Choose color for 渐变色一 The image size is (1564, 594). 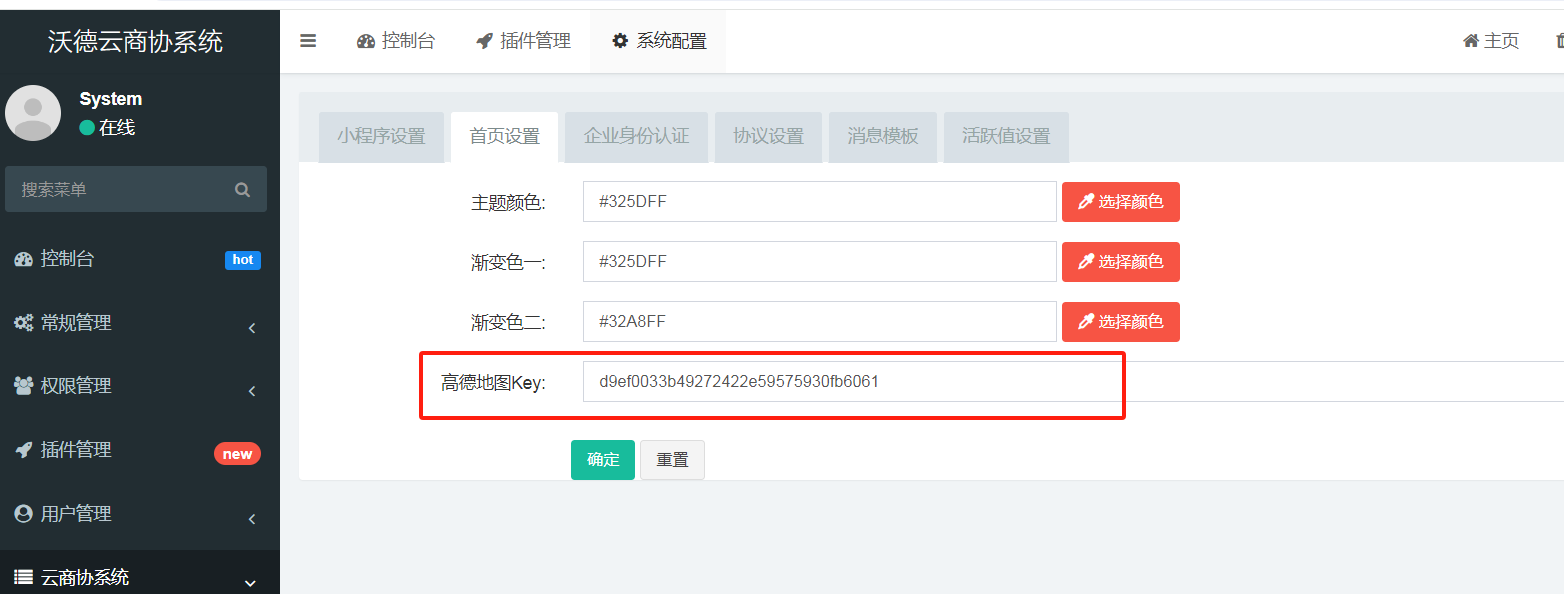[x=1121, y=262]
